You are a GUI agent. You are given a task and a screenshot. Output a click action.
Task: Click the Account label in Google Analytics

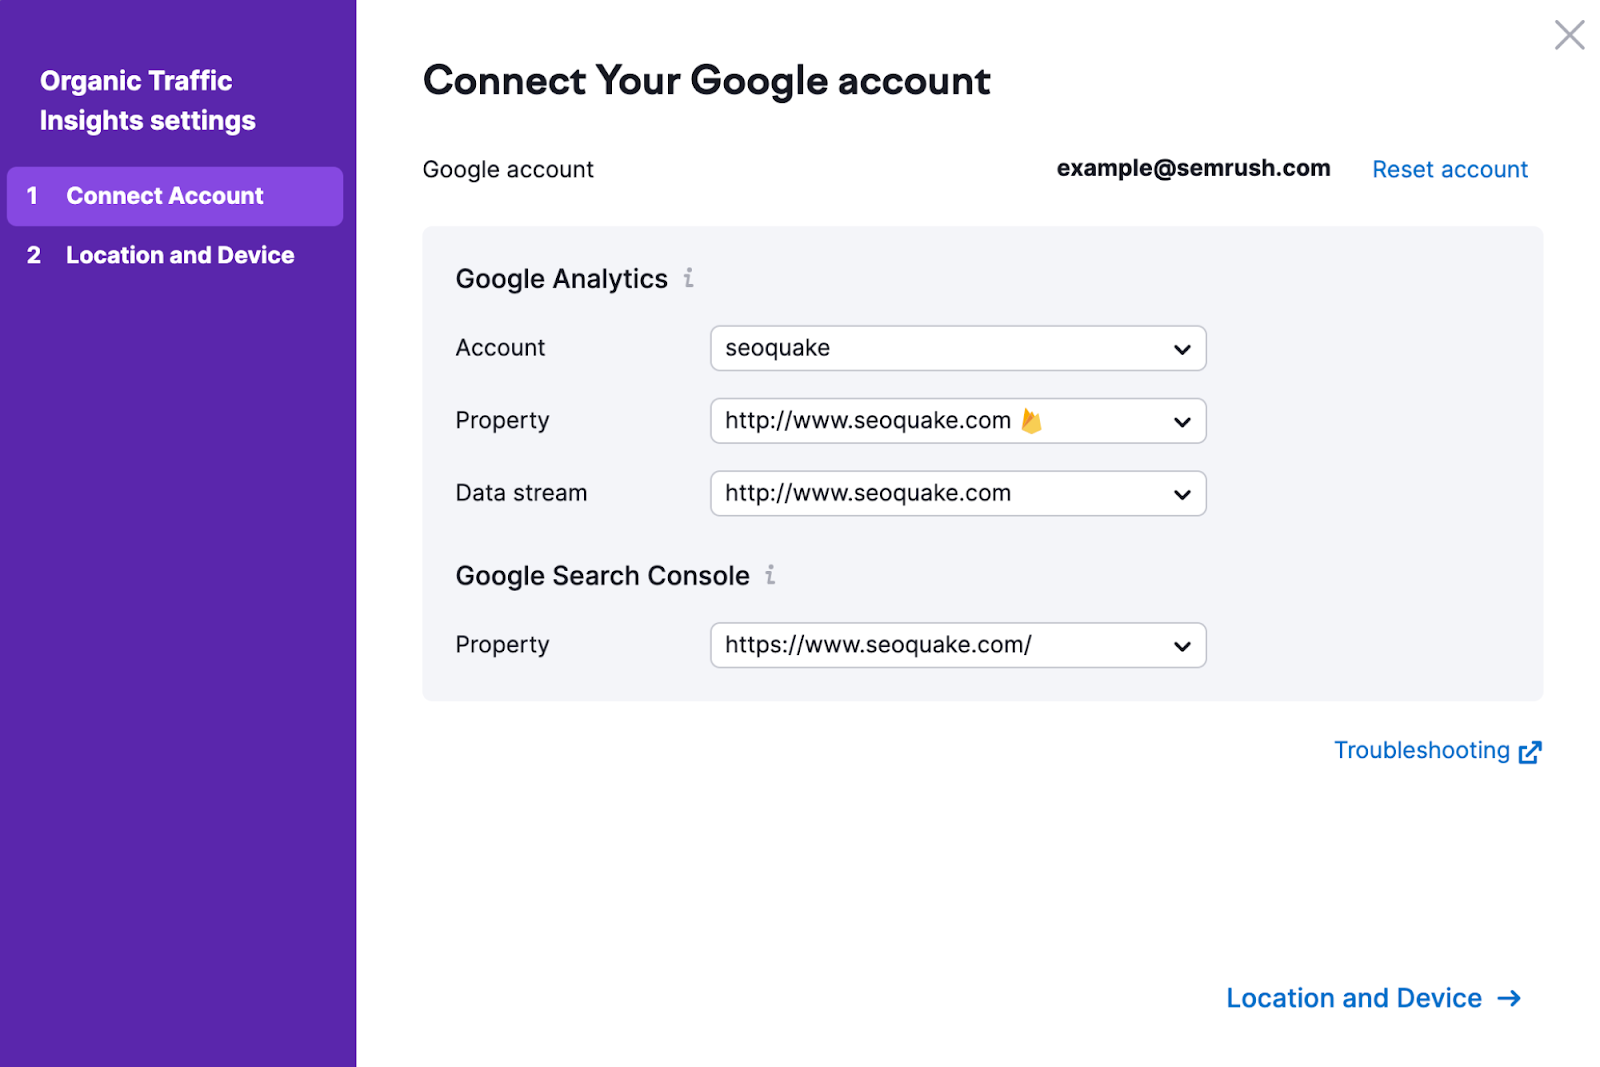(500, 348)
